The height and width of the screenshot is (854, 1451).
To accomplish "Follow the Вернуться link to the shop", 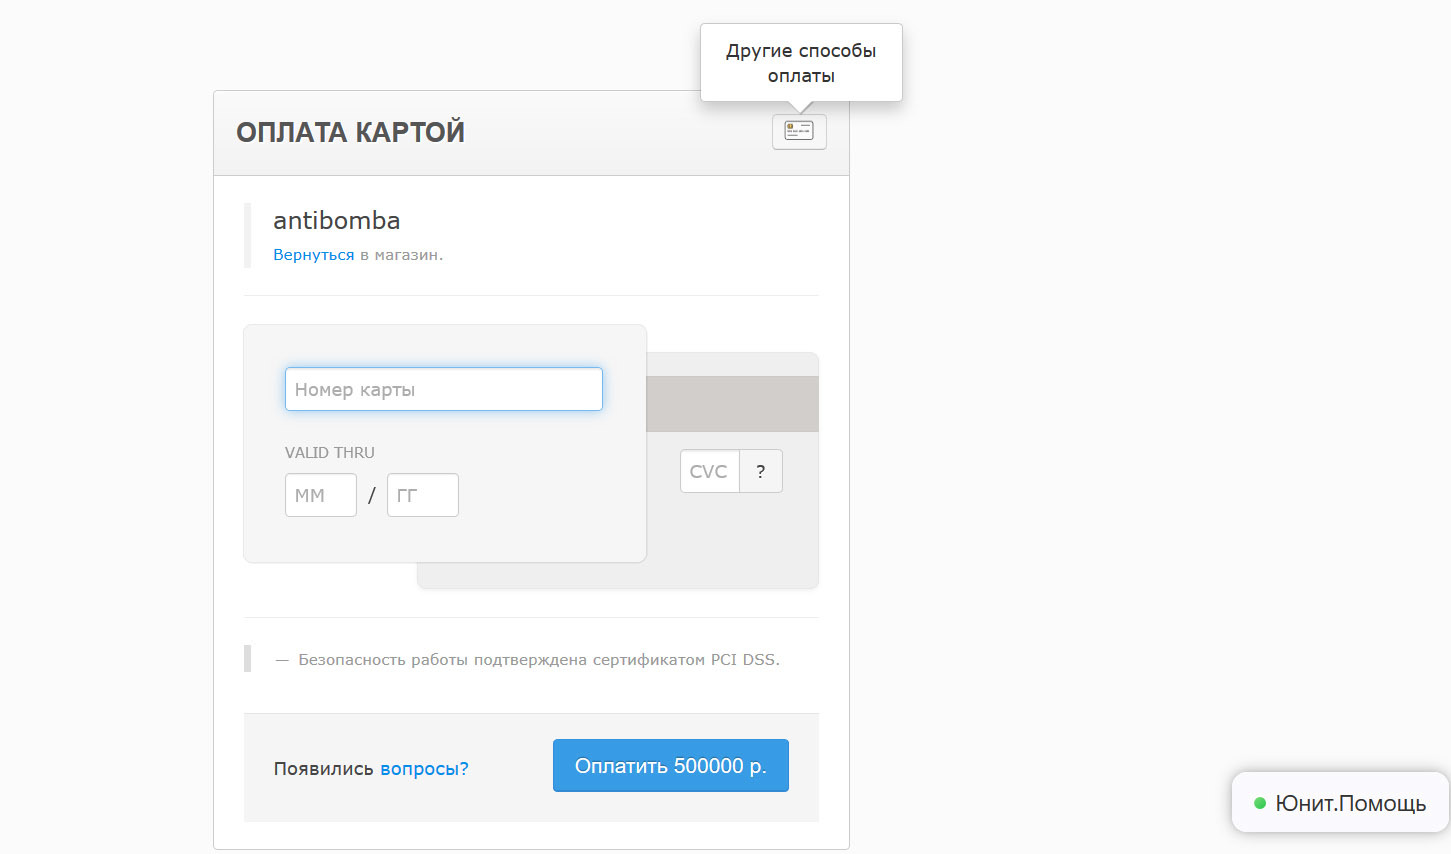I will coord(313,255).
